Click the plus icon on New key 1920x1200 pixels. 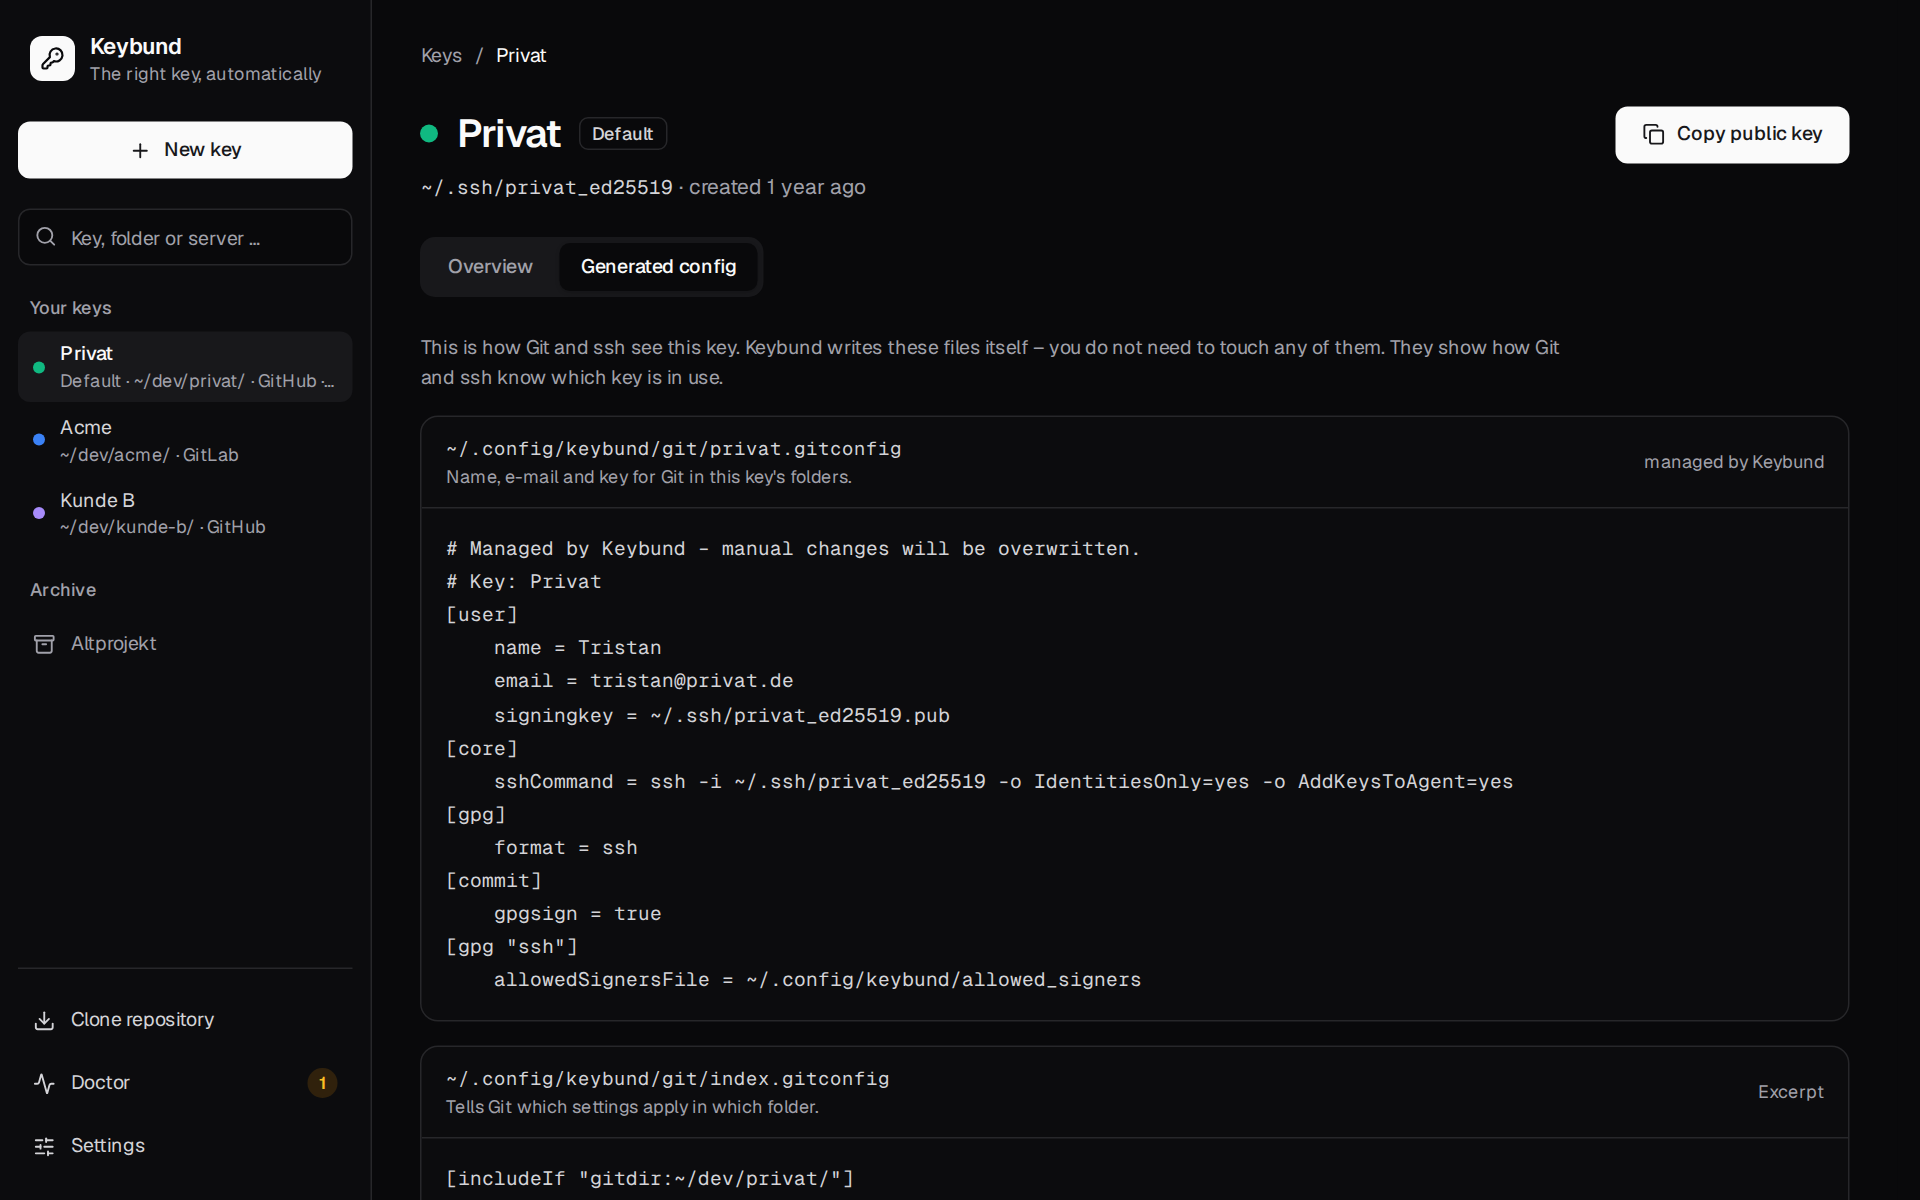(140, 150)
